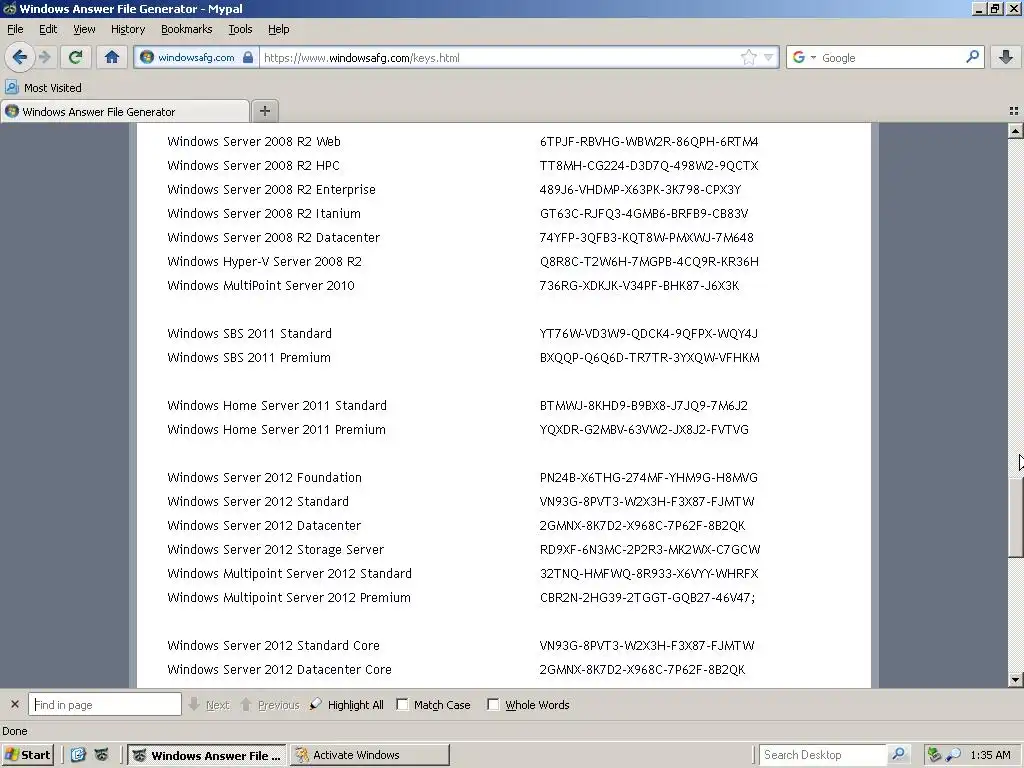Click the Next find button

tap(209, 705)
